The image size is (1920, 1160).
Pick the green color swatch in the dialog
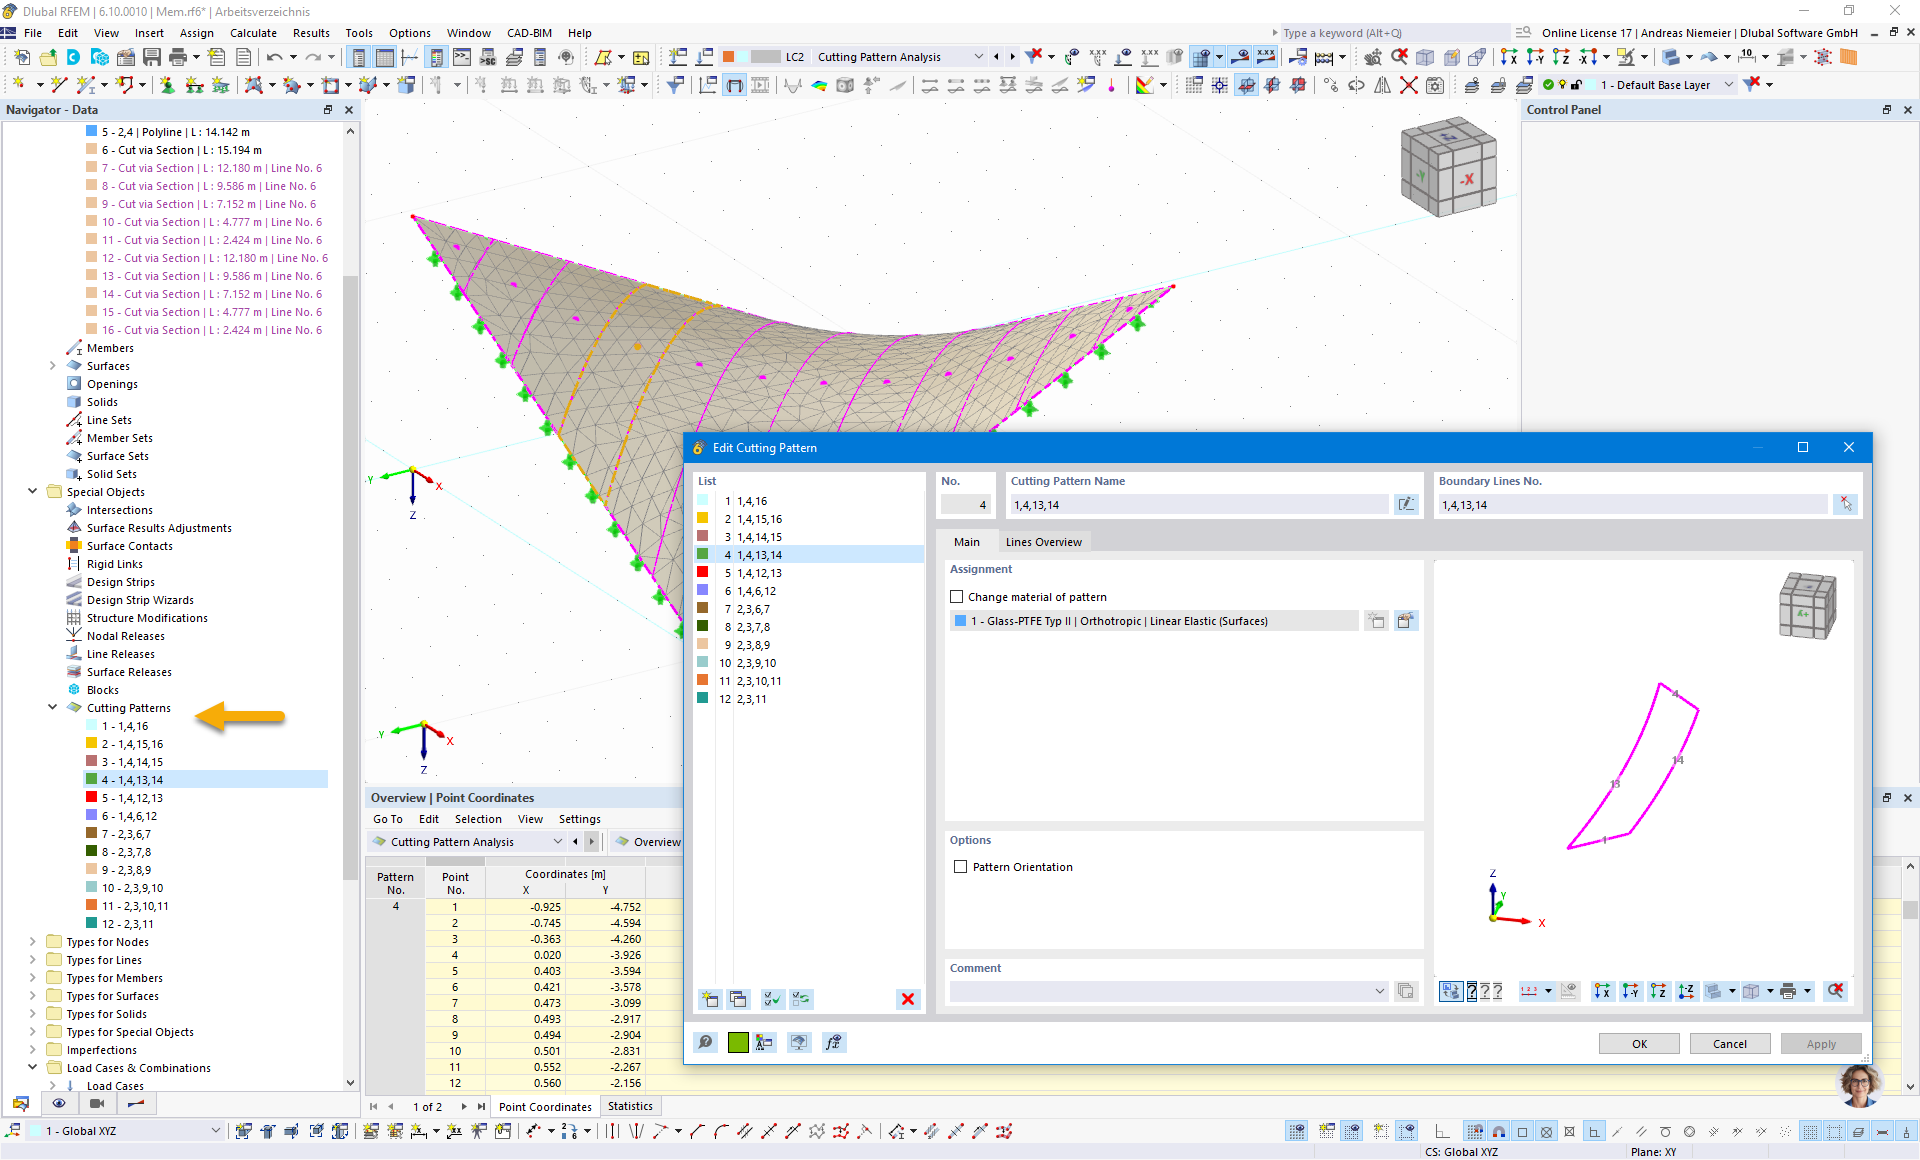[x=737, y=1042]
